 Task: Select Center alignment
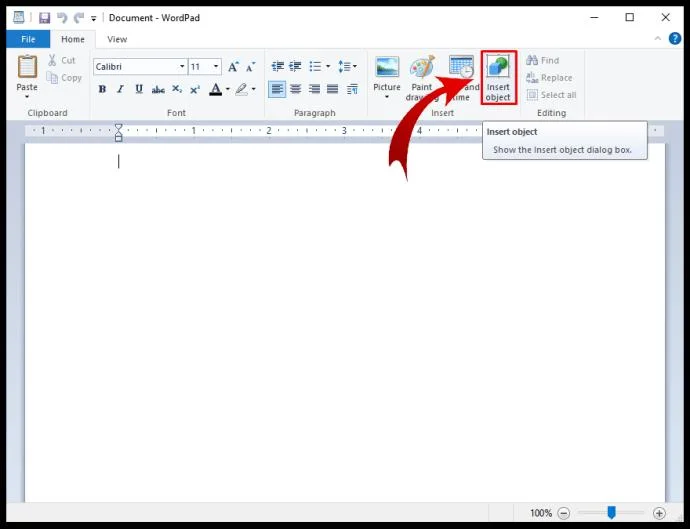(x=296, y=89)
